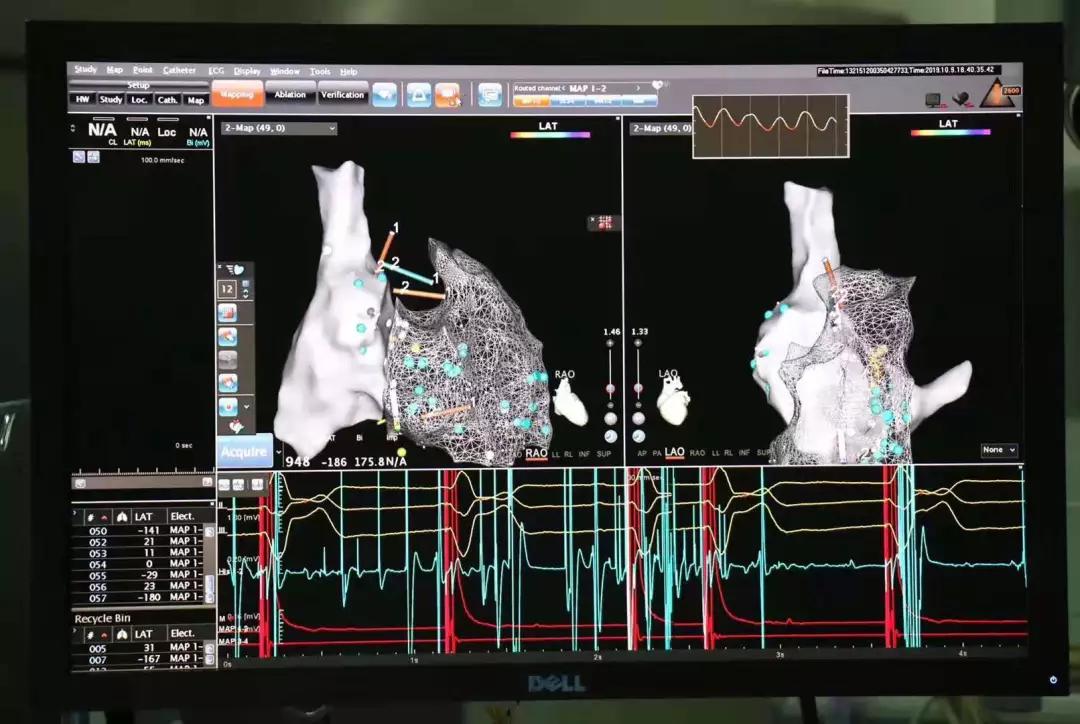
Task: Select the LAO view in right map
Action: pos(674,453)
